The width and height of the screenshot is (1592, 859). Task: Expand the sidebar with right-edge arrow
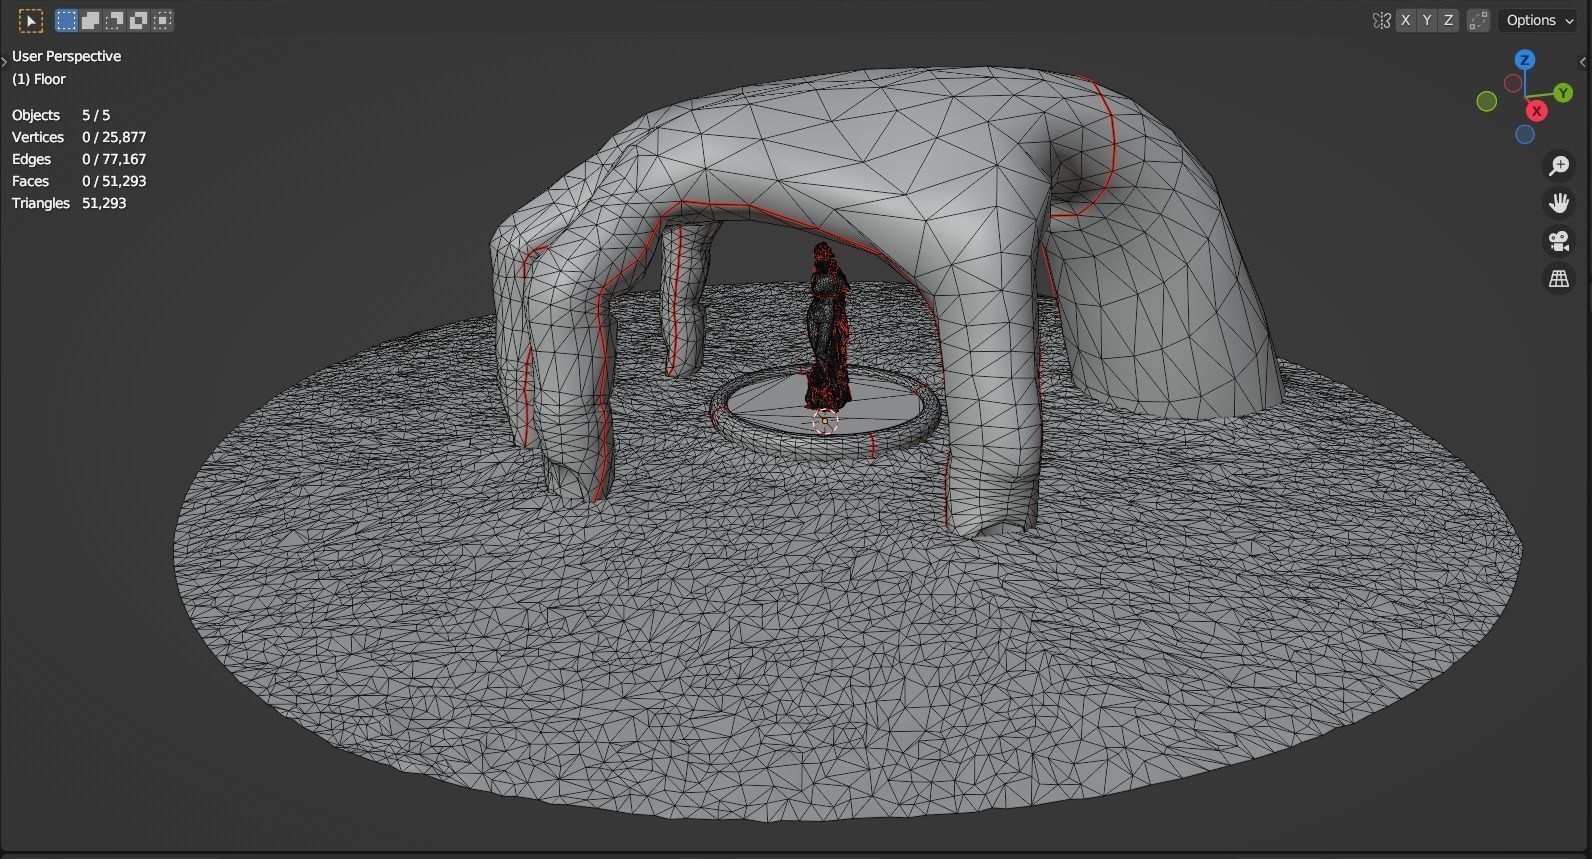[1583, 62]
